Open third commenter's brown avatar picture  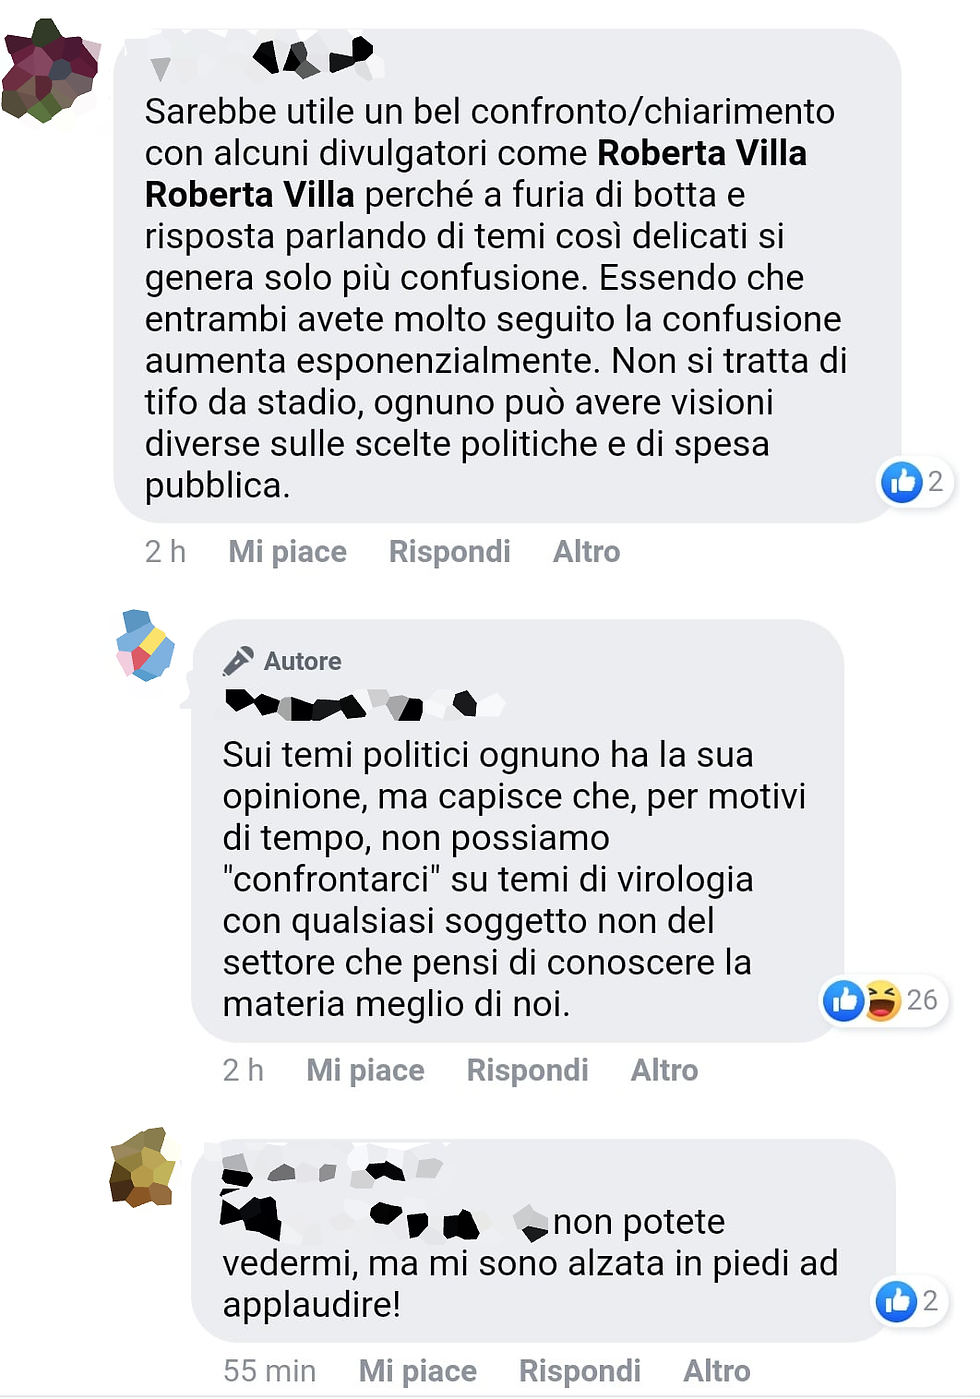(143, 1167)
